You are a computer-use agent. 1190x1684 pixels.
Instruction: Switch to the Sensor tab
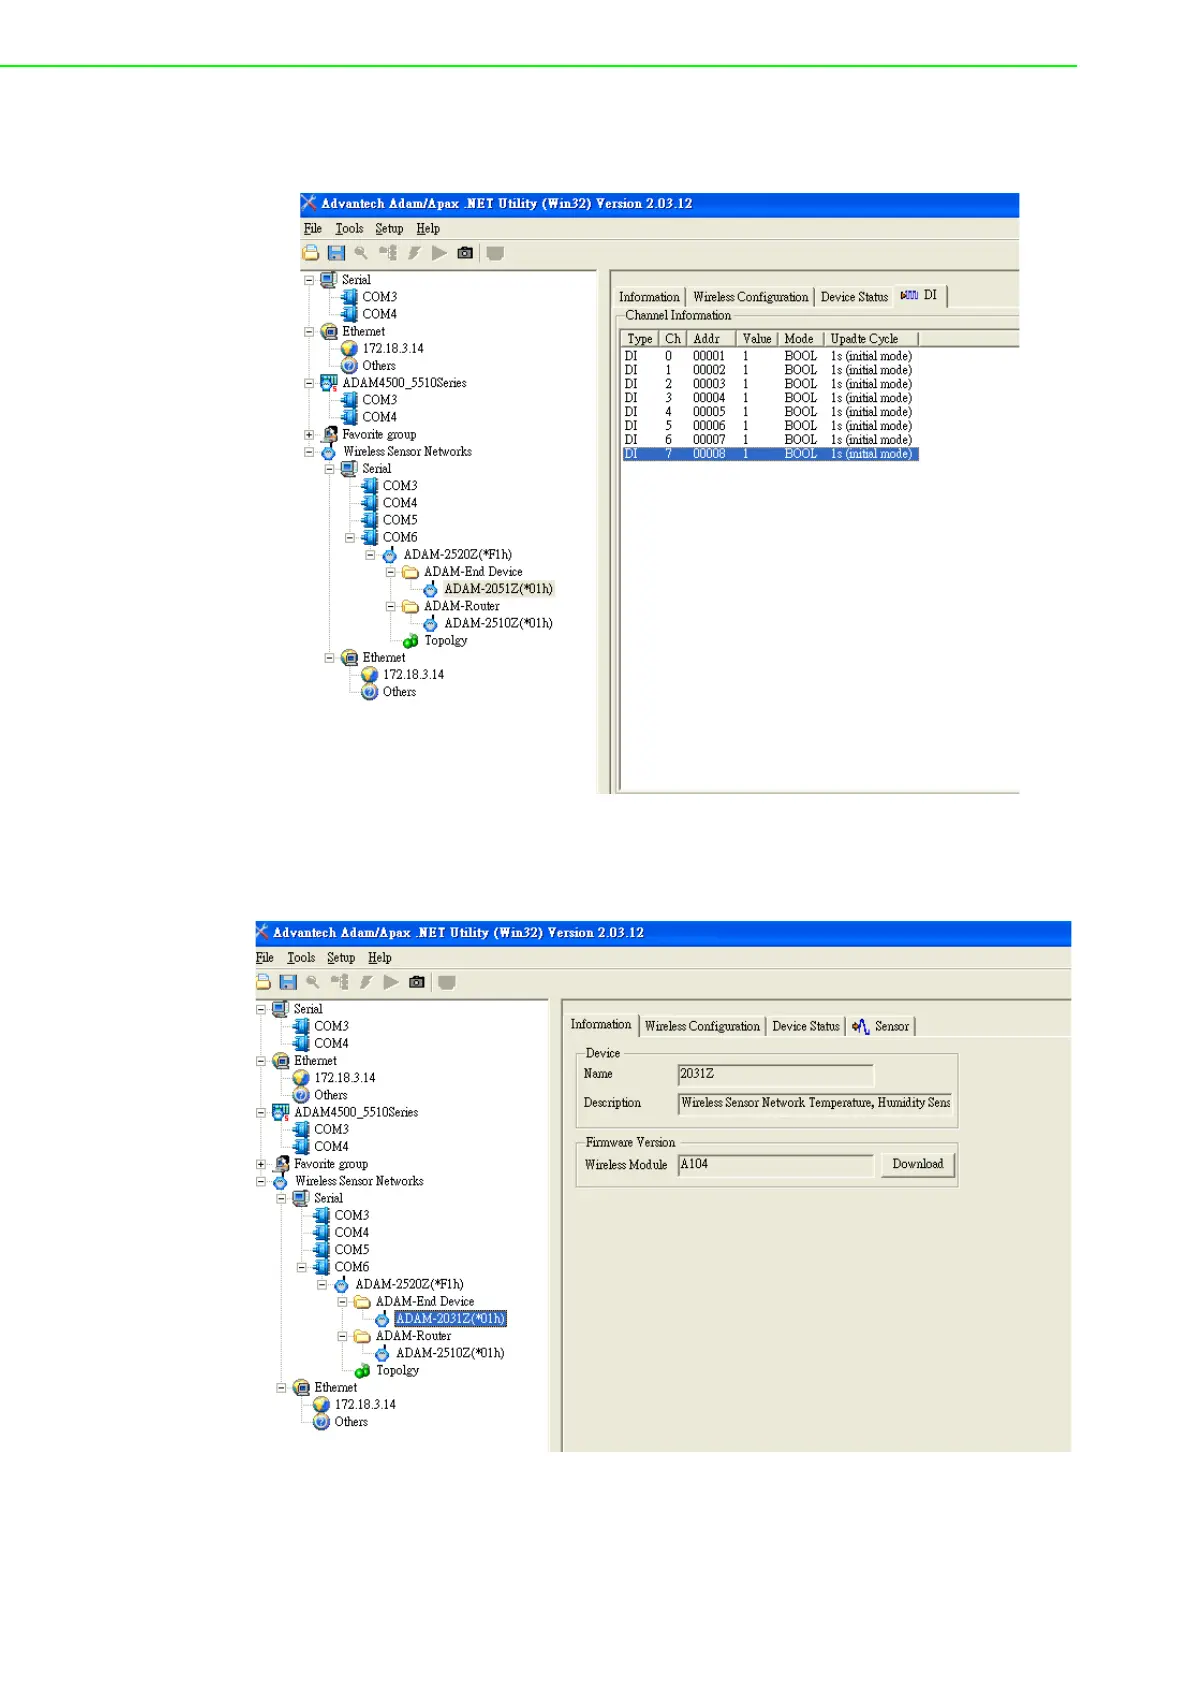882,1026
